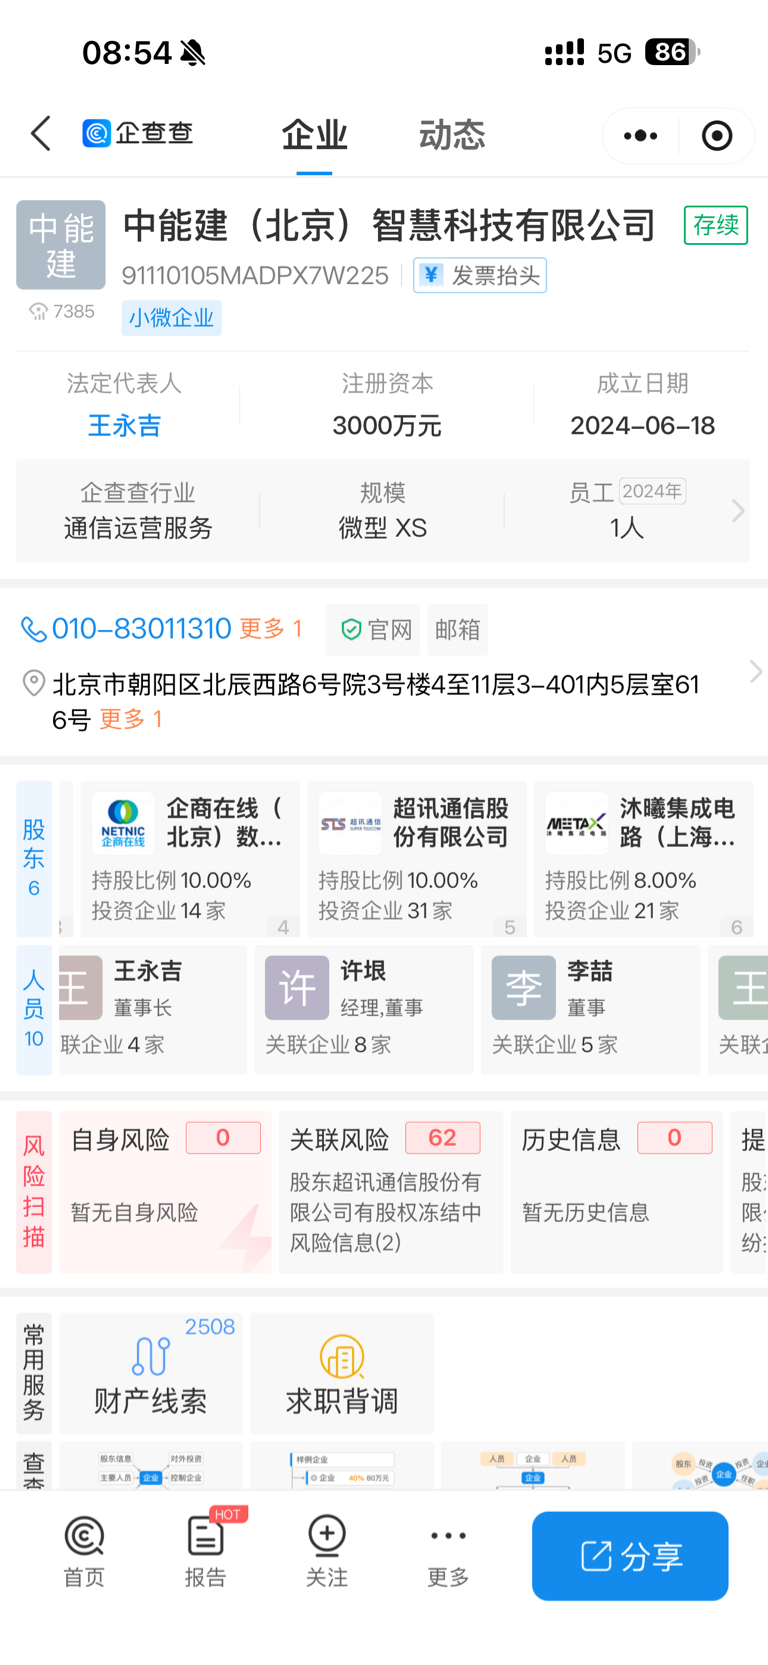
Task: Tap the battery 86 indicator
Action: pyautogui.click(x=672, y=52)
